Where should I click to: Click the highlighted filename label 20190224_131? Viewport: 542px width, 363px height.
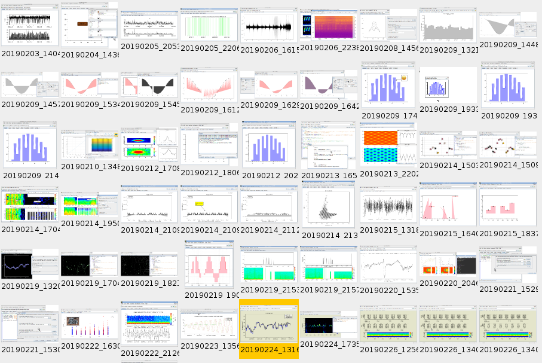(269, 350)
